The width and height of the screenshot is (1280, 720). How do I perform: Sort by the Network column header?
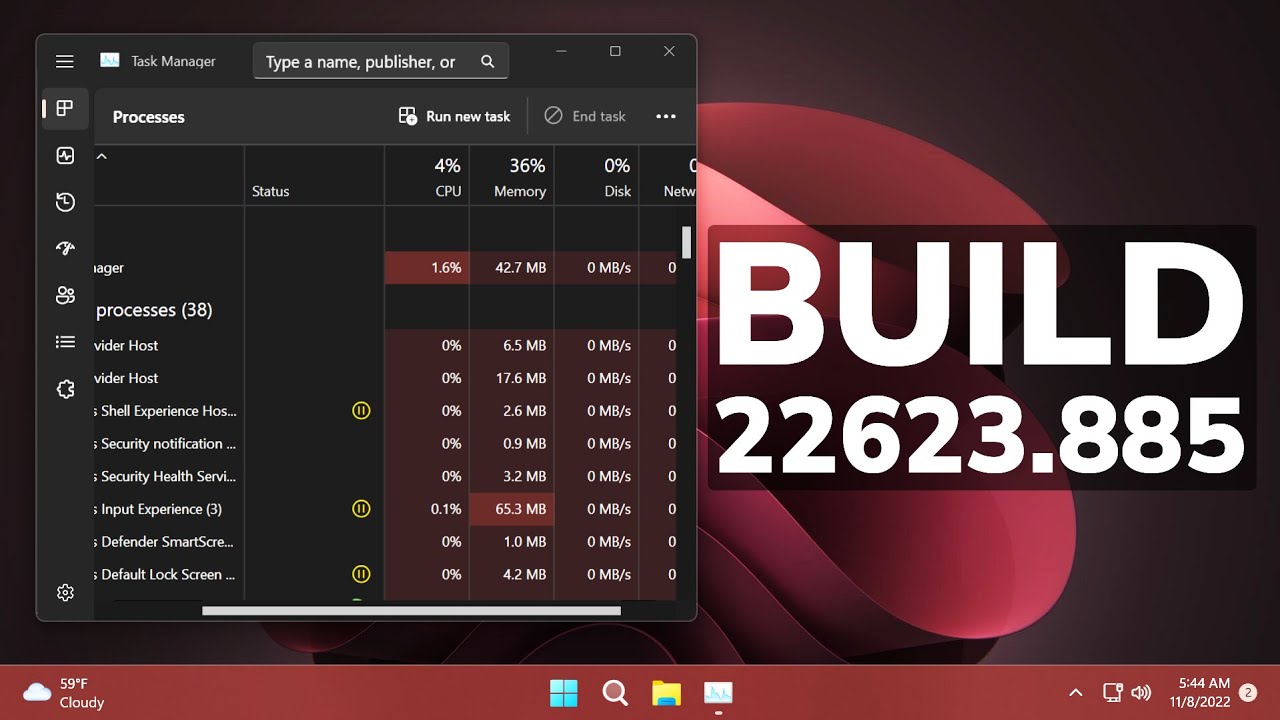668,176
